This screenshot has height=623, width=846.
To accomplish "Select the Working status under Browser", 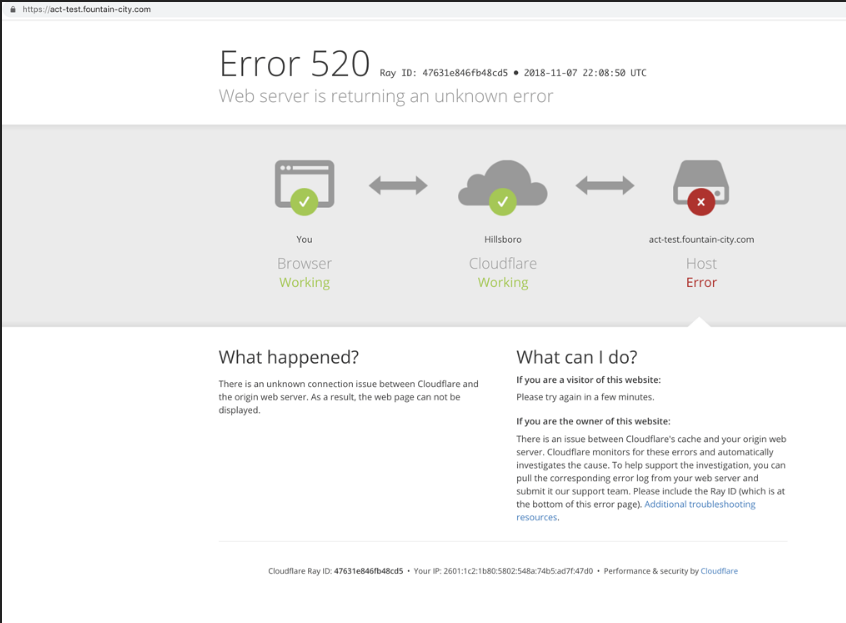I will coord(304,283).
